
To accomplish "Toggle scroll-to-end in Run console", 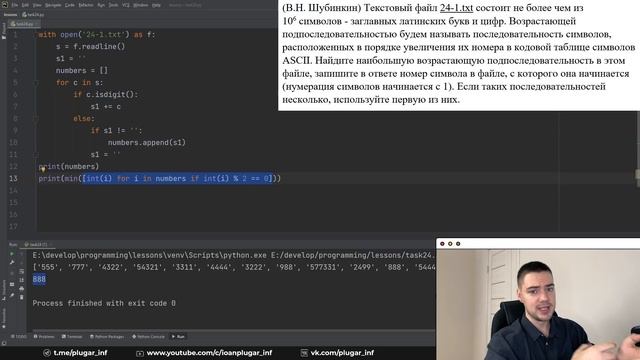I will 22,280.
